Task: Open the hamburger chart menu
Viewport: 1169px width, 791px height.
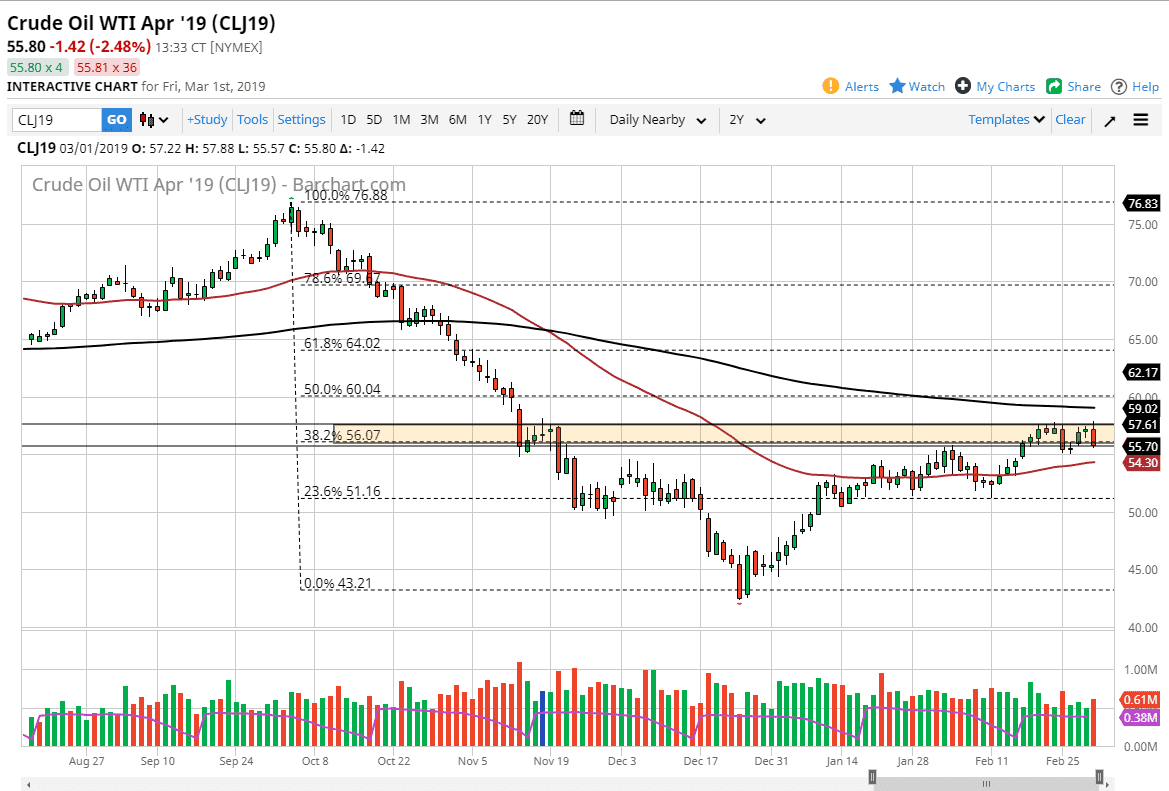Action: (x=1140, y=119)
